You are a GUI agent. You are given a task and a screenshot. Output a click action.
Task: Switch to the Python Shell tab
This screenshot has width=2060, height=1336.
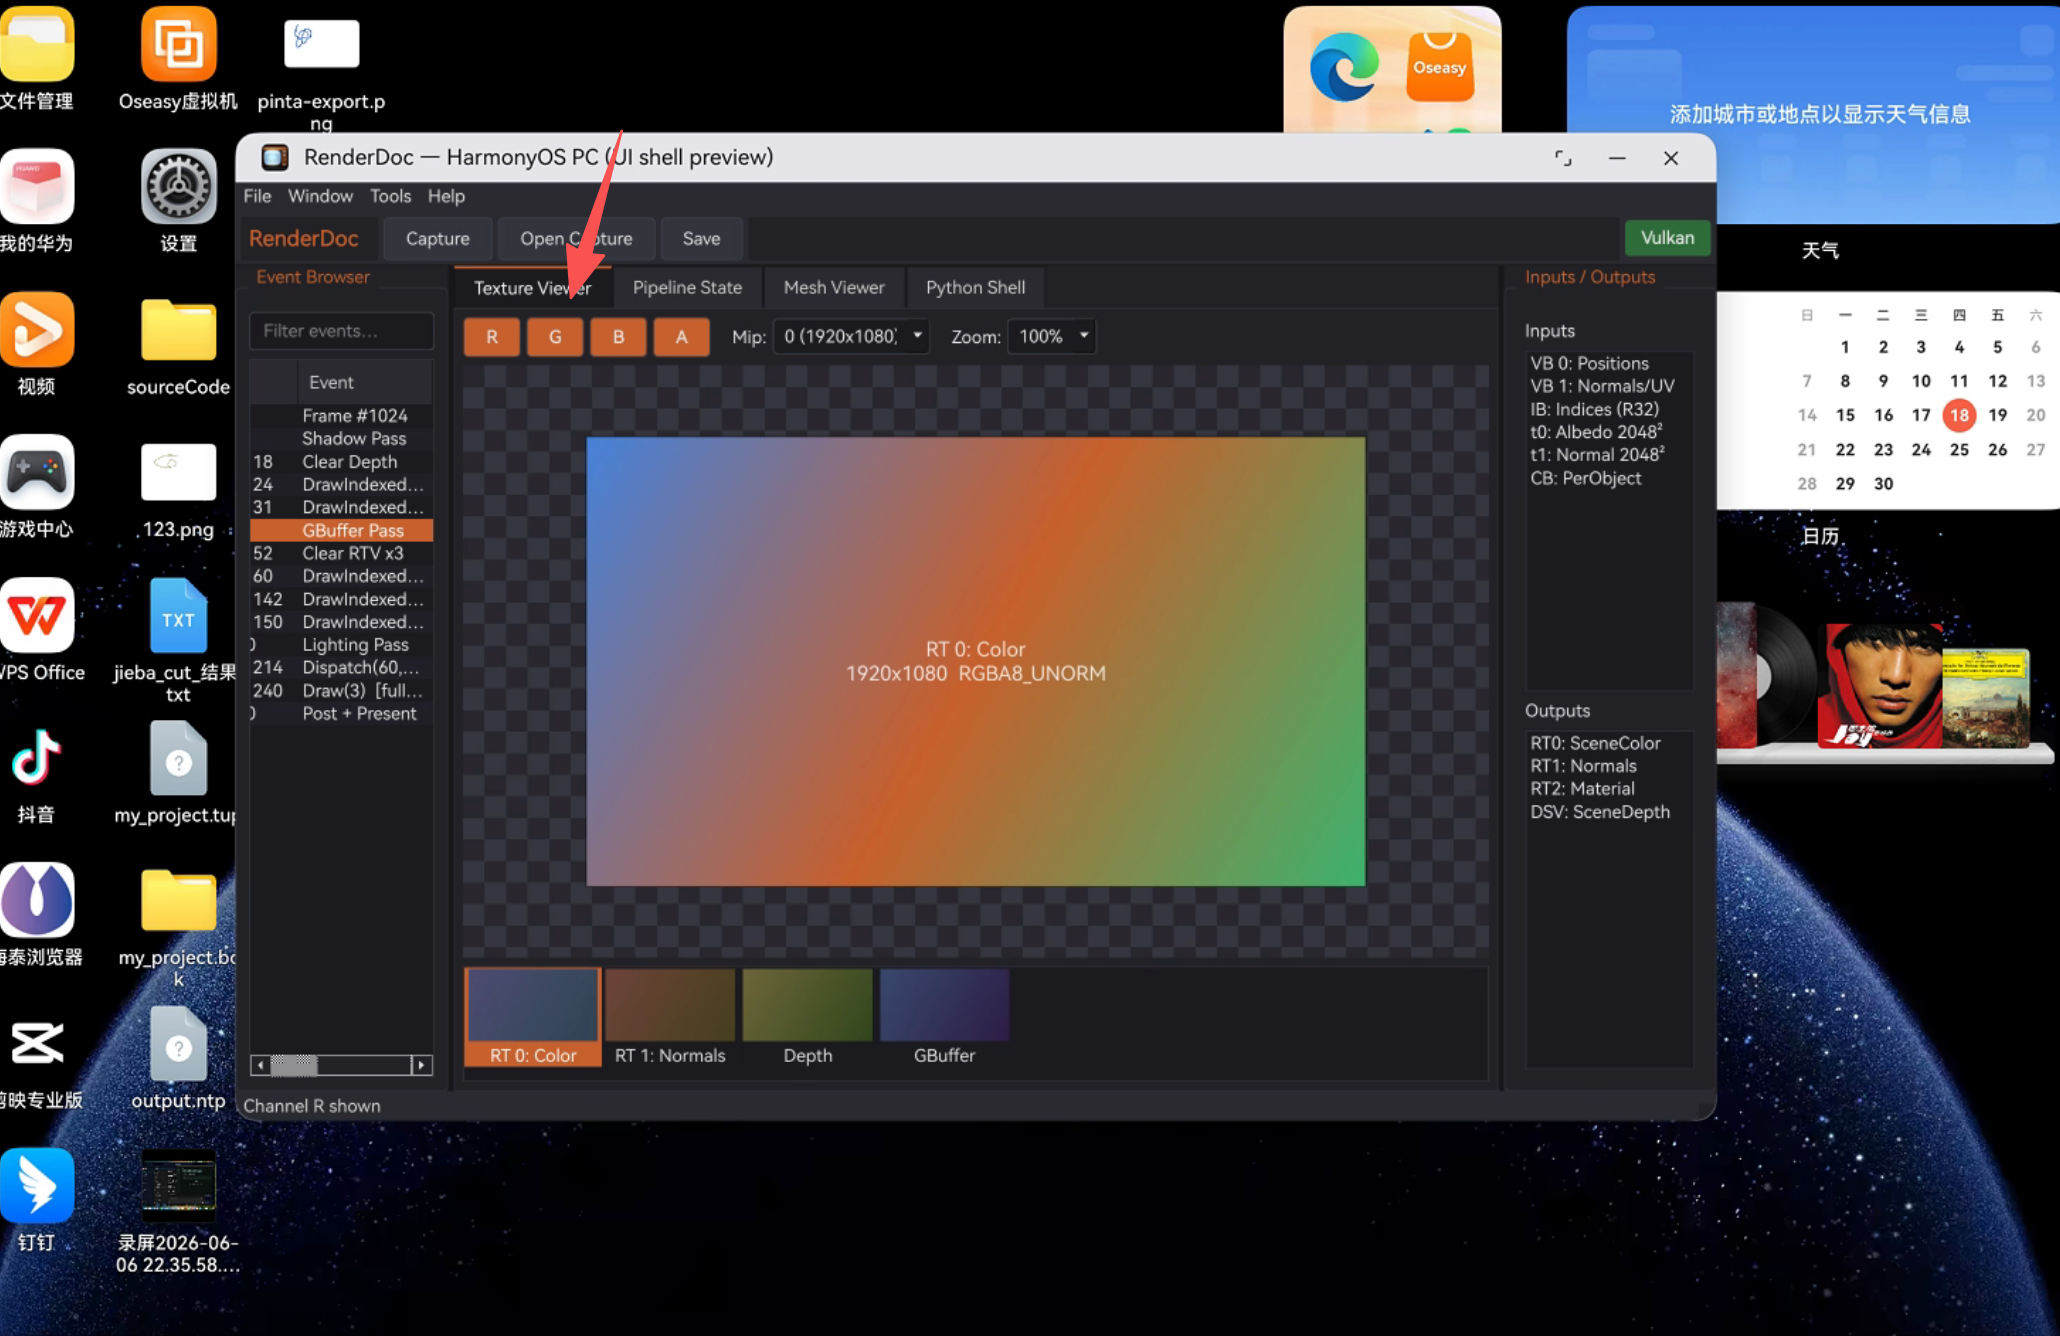click(x=975, y=288)
